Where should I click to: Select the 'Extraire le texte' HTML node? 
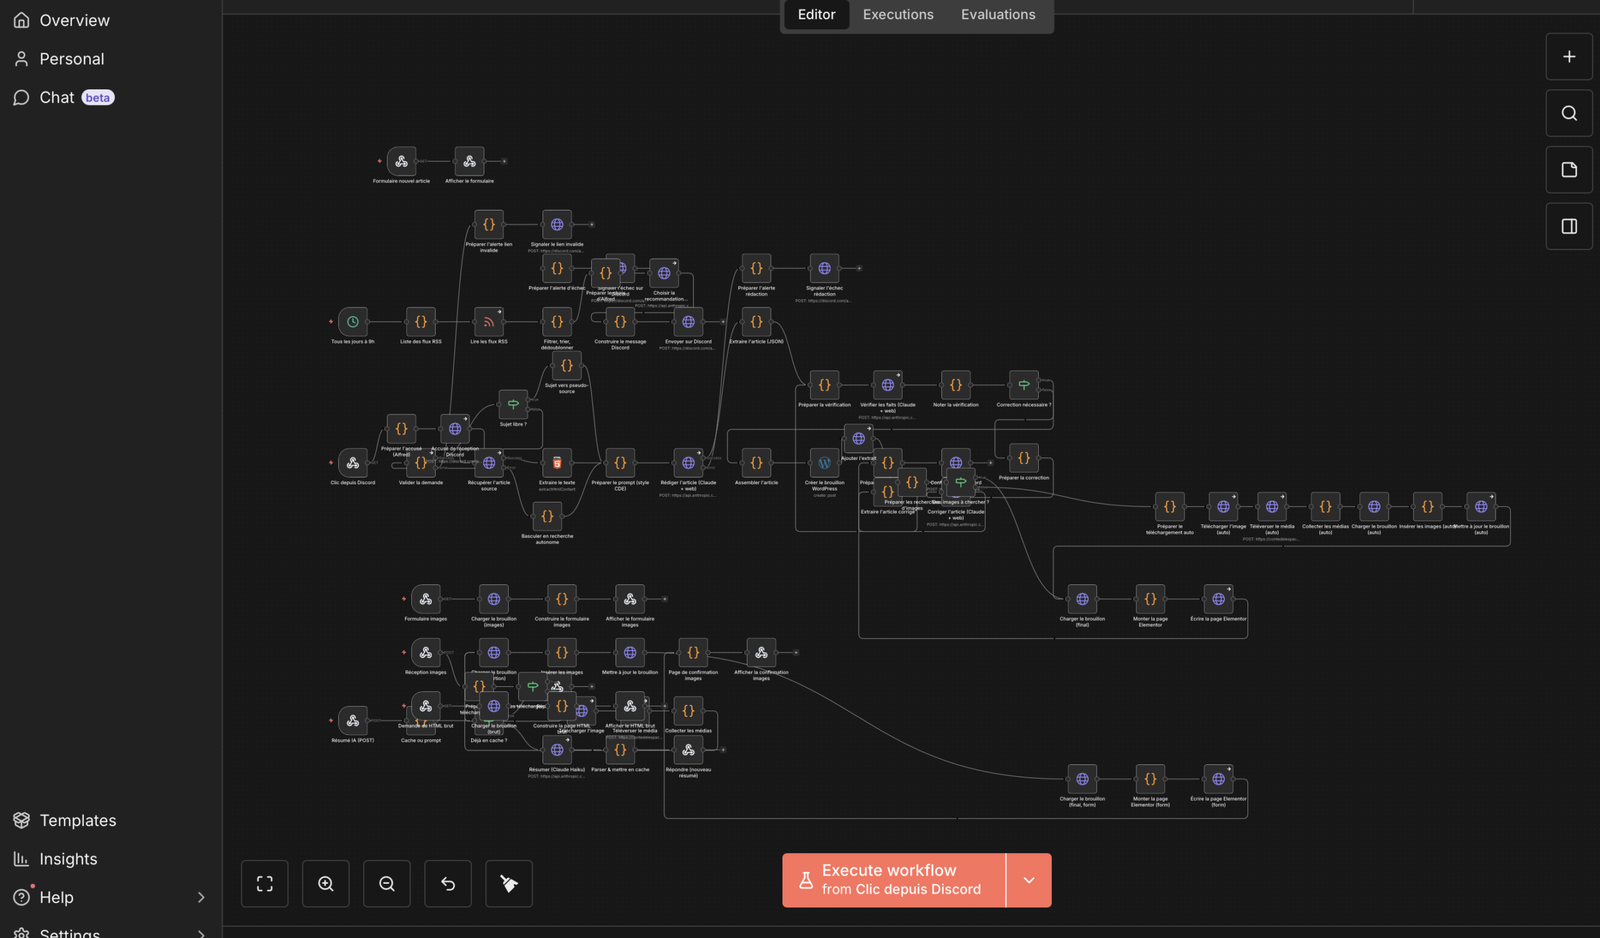point(557,463)
